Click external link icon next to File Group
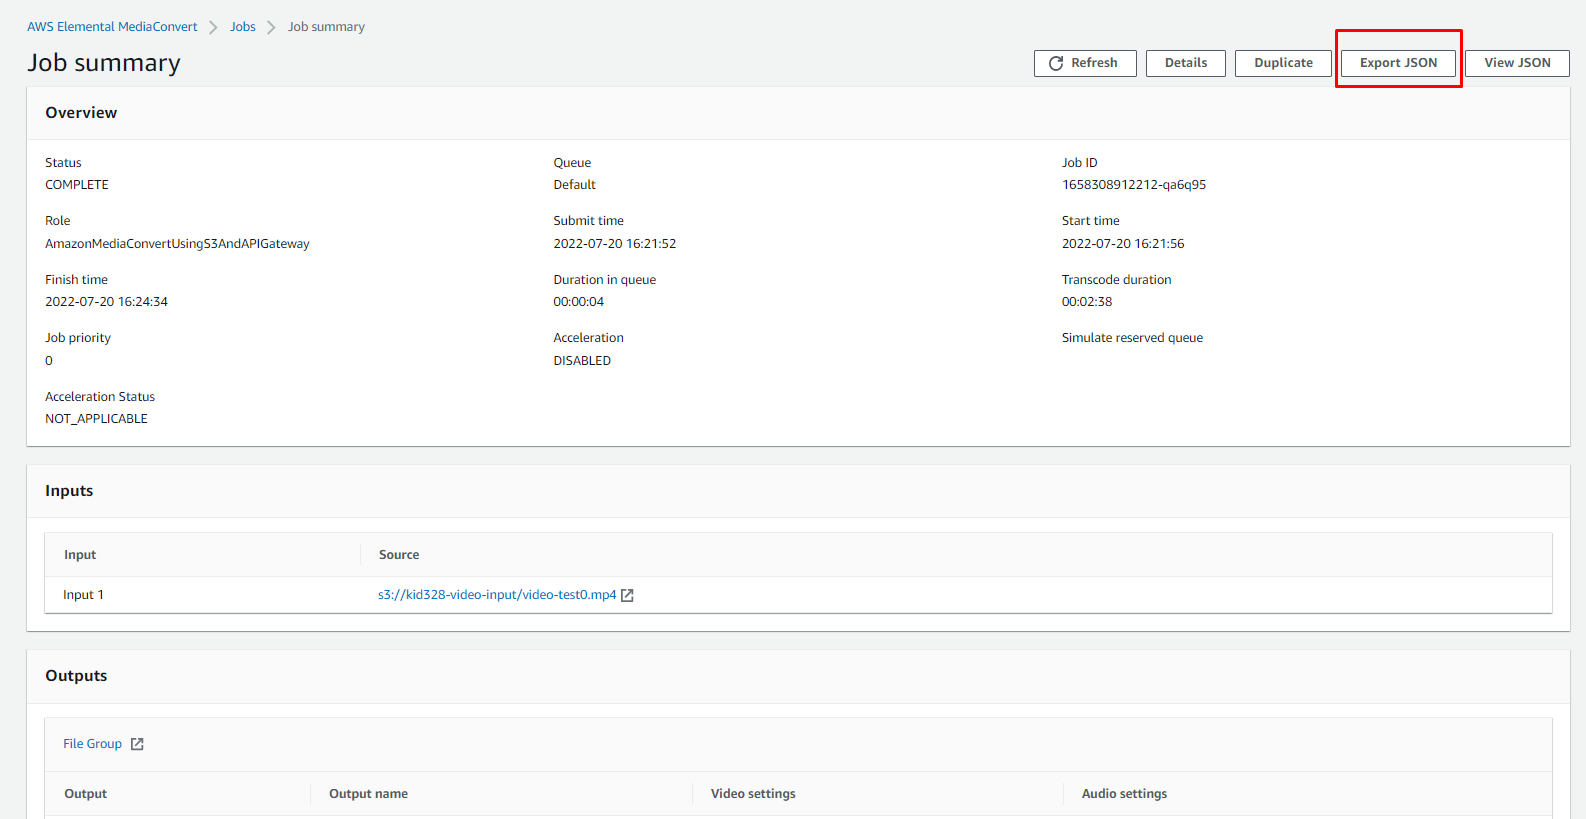 tap(137, 744)
